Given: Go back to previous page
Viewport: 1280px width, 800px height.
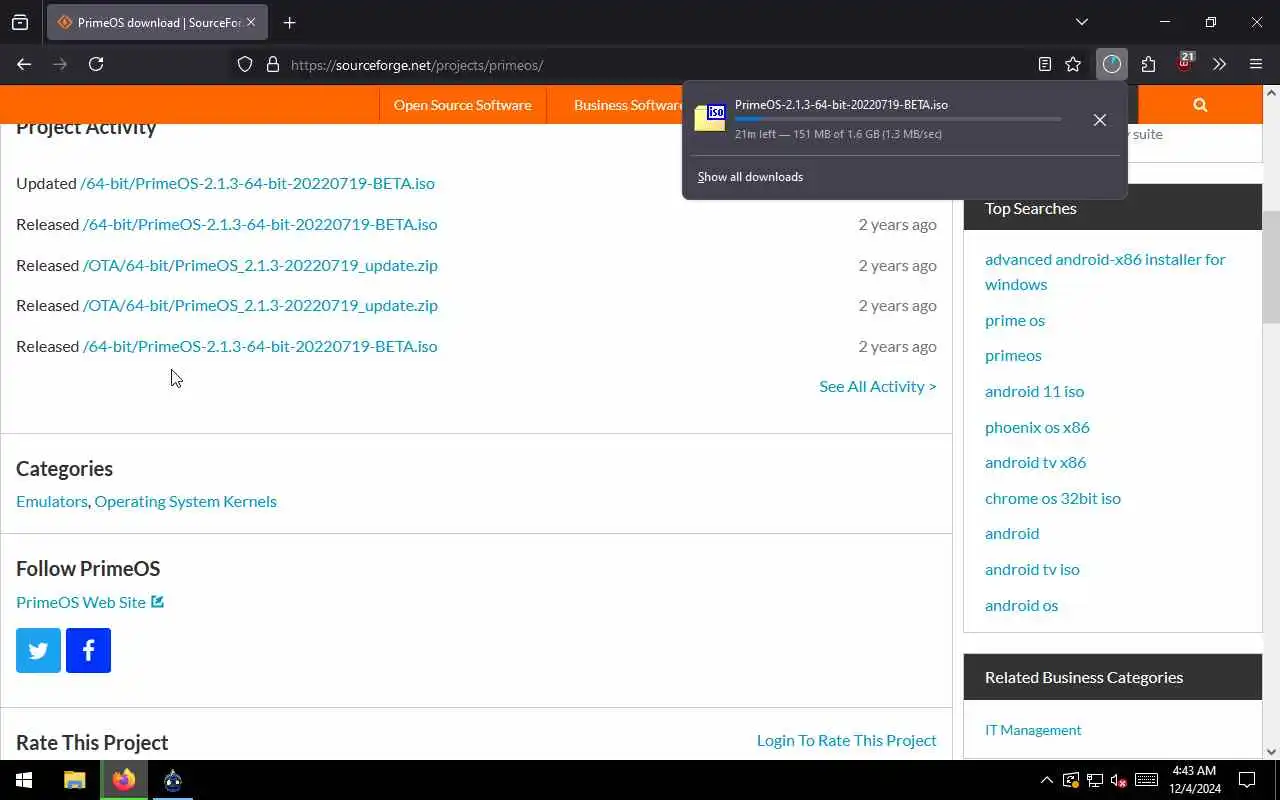Looking at the screenshot, I should [24, 64].
